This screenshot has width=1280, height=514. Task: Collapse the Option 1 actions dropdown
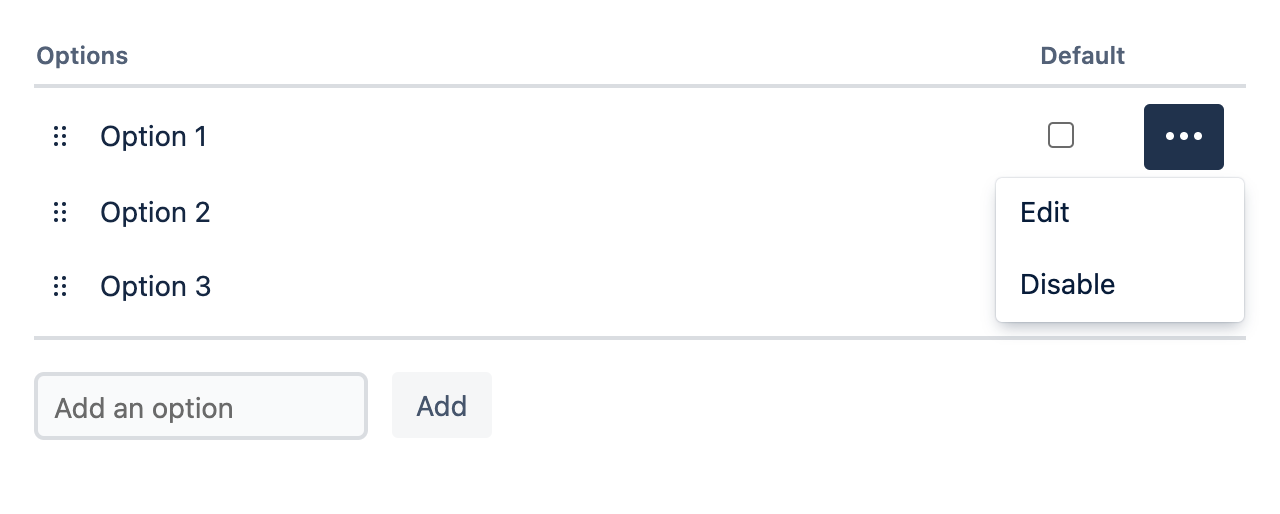(1183, 137)
